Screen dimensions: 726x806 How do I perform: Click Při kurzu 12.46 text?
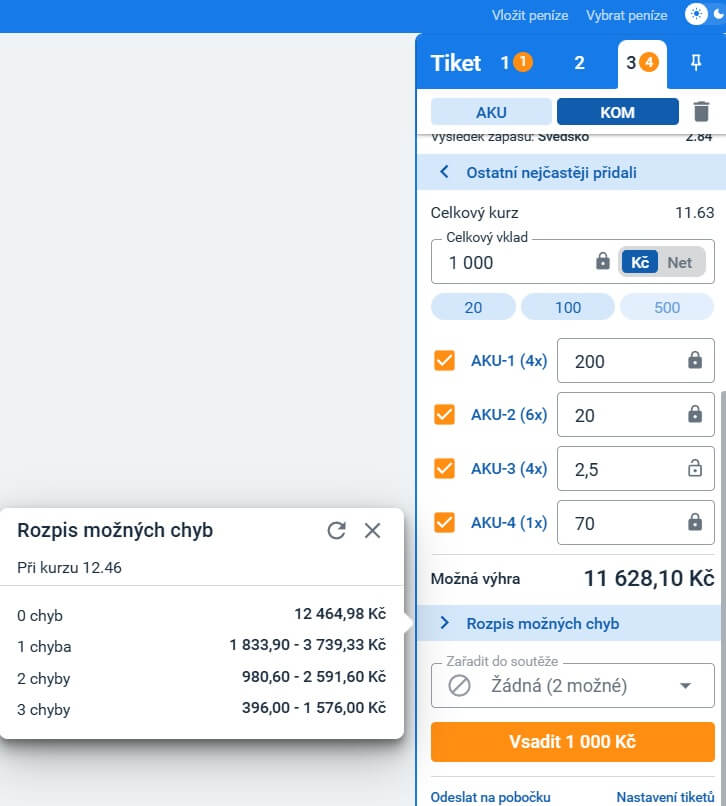click(x=69, y=567)
